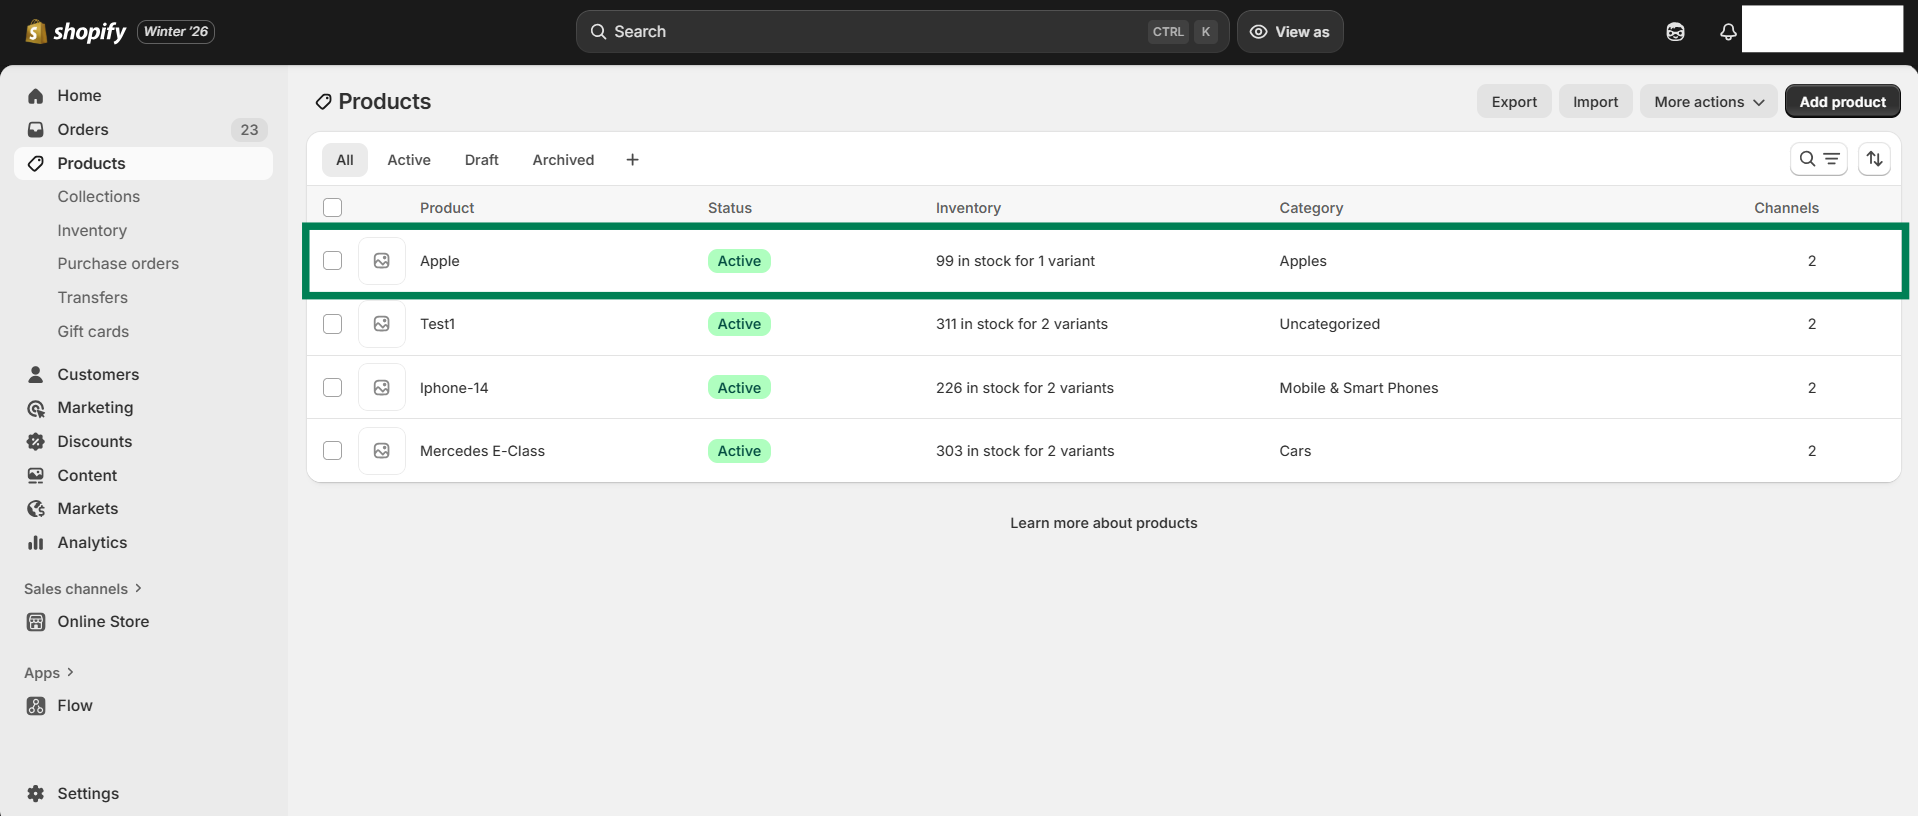Toggle the select all products checkbox
The height and width of the screenshot is (816, 1918).
(x=333, y=208)
